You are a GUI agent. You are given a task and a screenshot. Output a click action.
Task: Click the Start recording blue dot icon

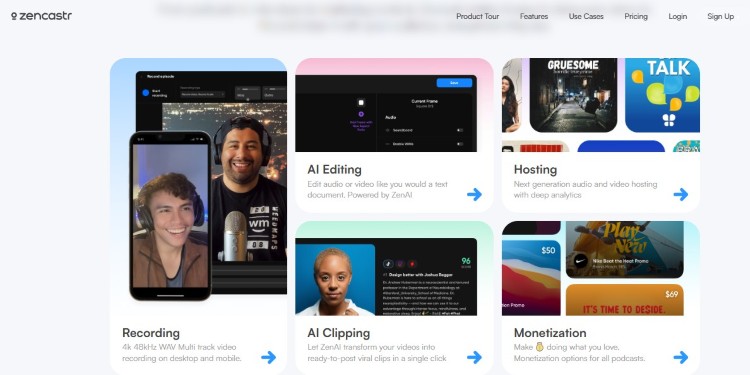coord(146,93)
